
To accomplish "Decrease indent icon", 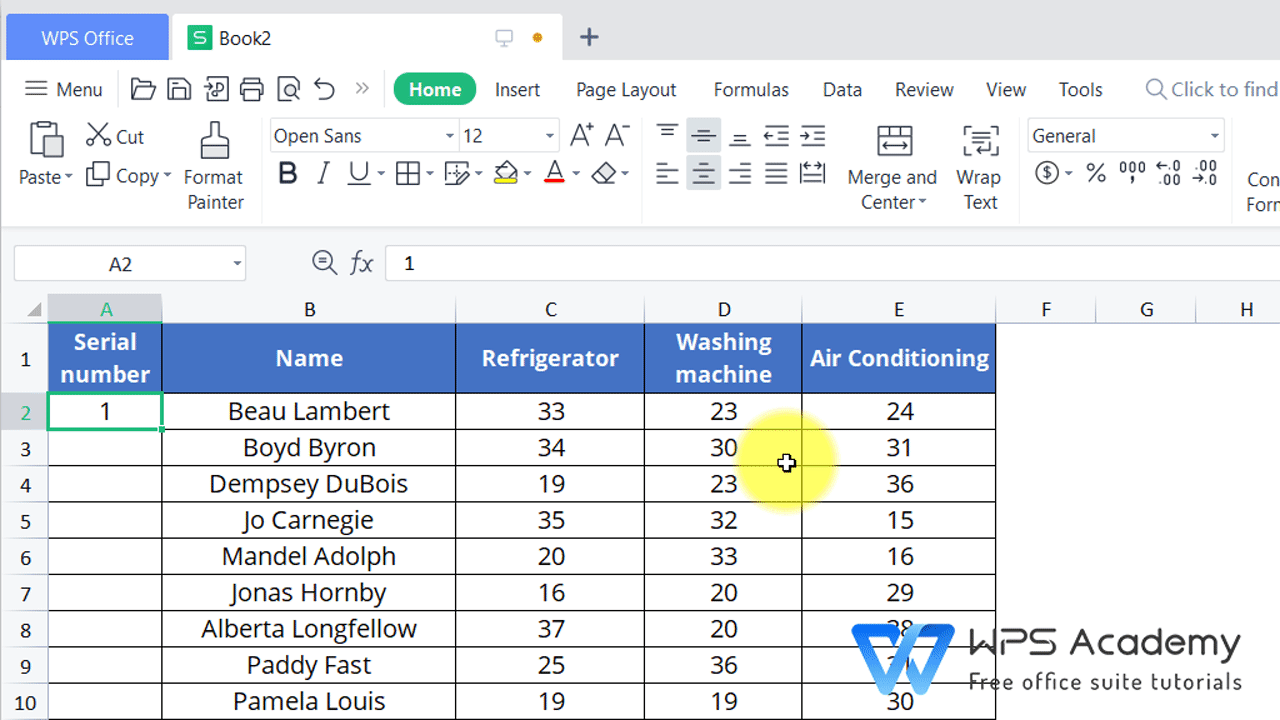I will coord(776,135).
